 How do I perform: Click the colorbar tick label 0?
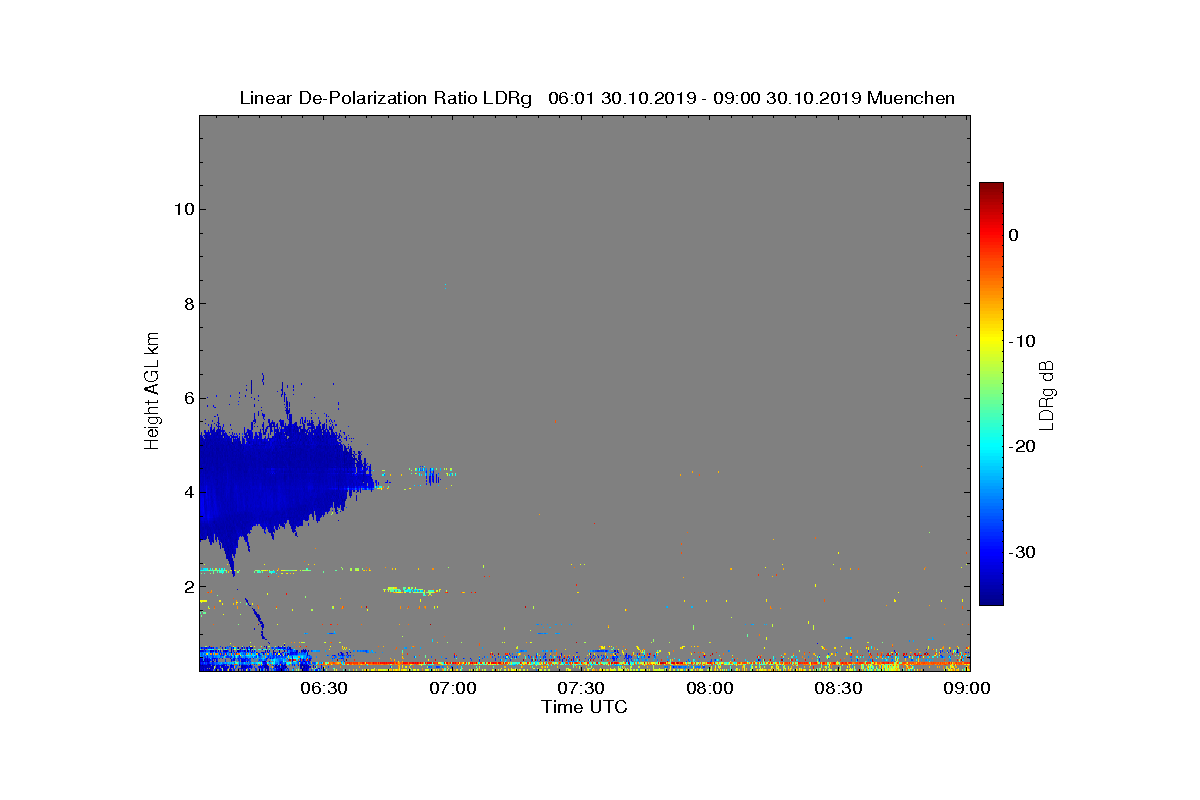pos(1013,235)
